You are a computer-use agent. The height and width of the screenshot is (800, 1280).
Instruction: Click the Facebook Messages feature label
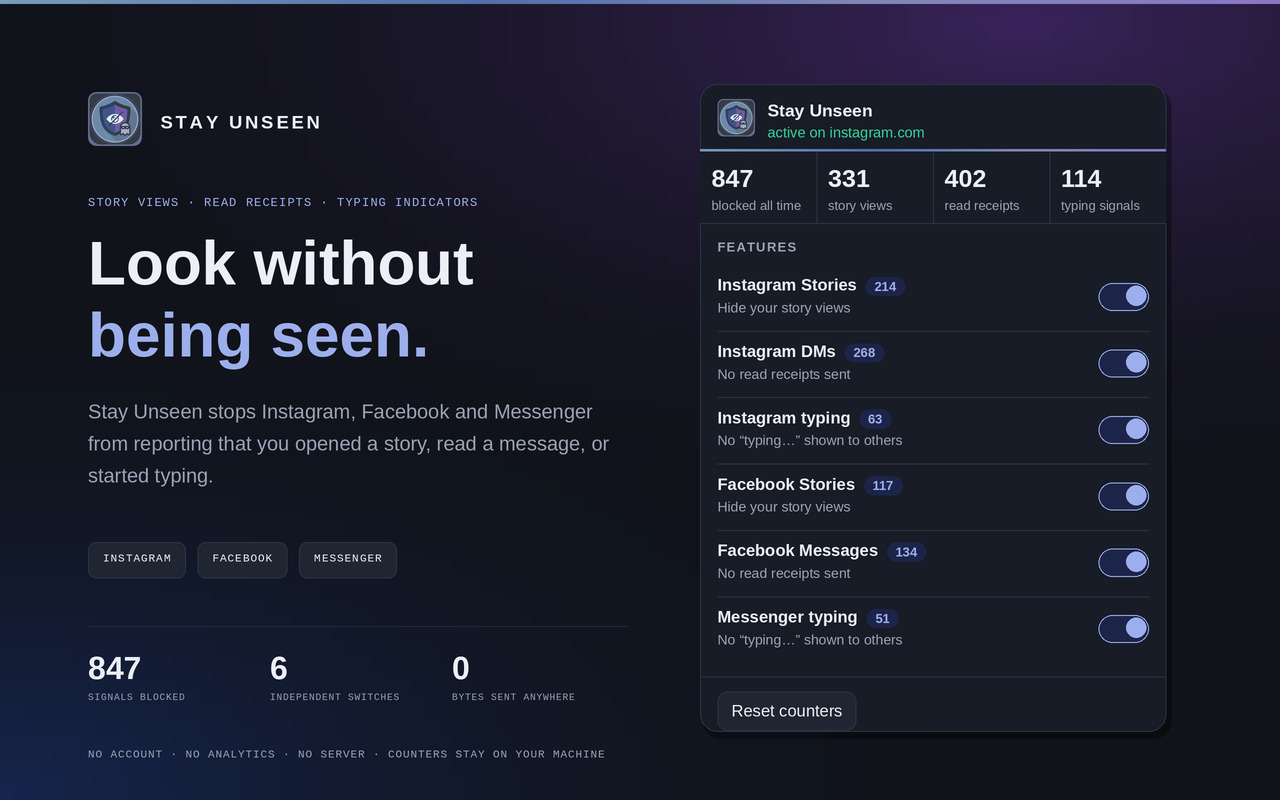point(797,551)
